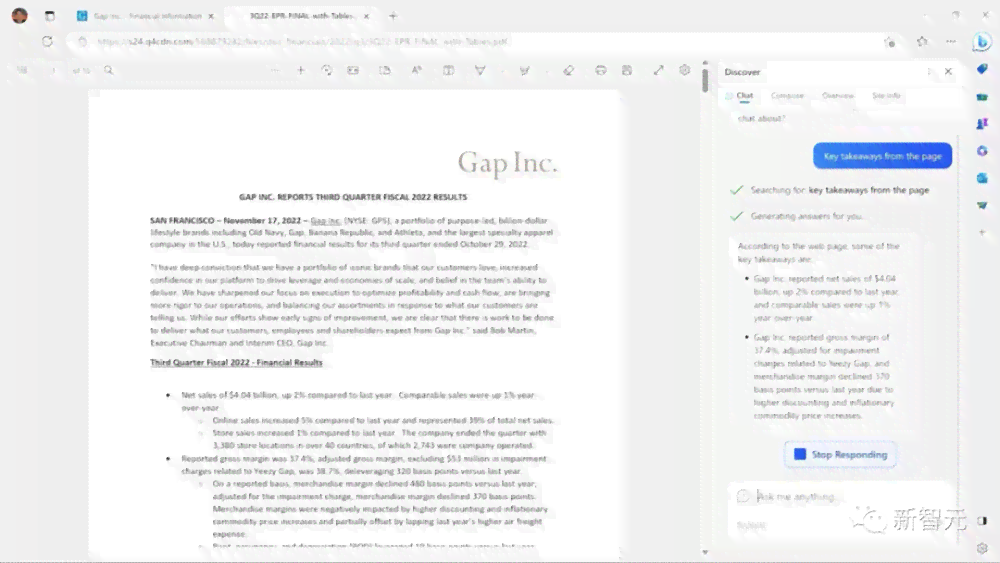
Task: Save the PDF document
Action: pyautogui.click(x=627, y=70)
